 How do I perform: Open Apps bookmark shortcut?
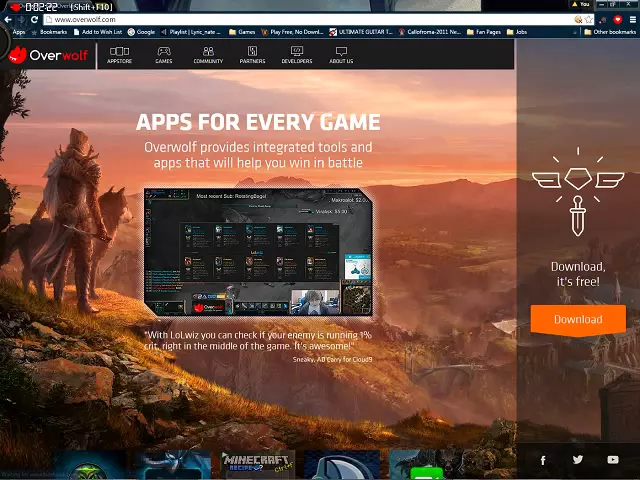(x=19, y=32)
